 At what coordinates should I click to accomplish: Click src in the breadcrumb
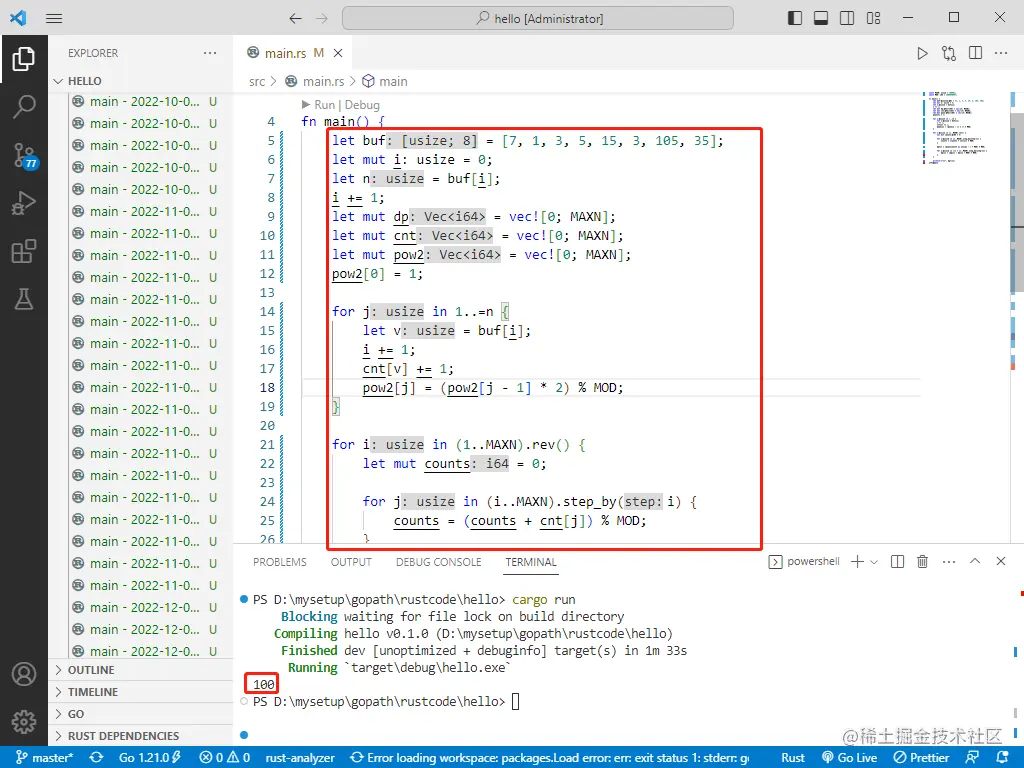point(257,82)
